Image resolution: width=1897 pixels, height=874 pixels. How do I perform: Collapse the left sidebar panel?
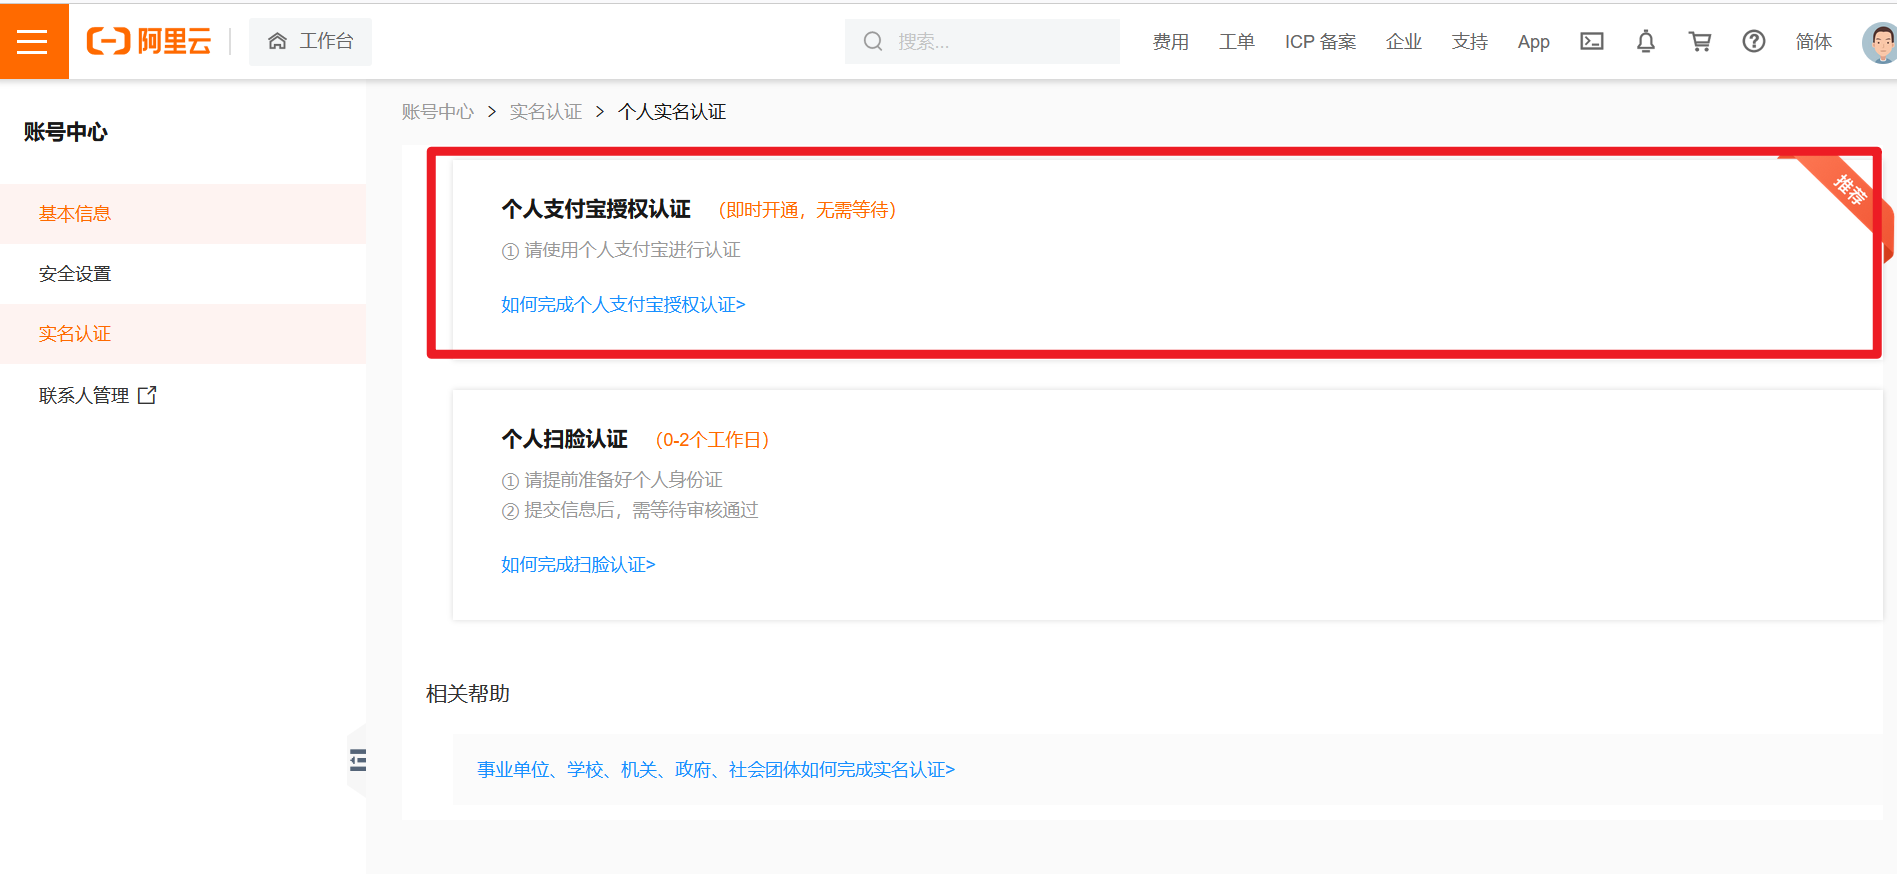(358, 760)
